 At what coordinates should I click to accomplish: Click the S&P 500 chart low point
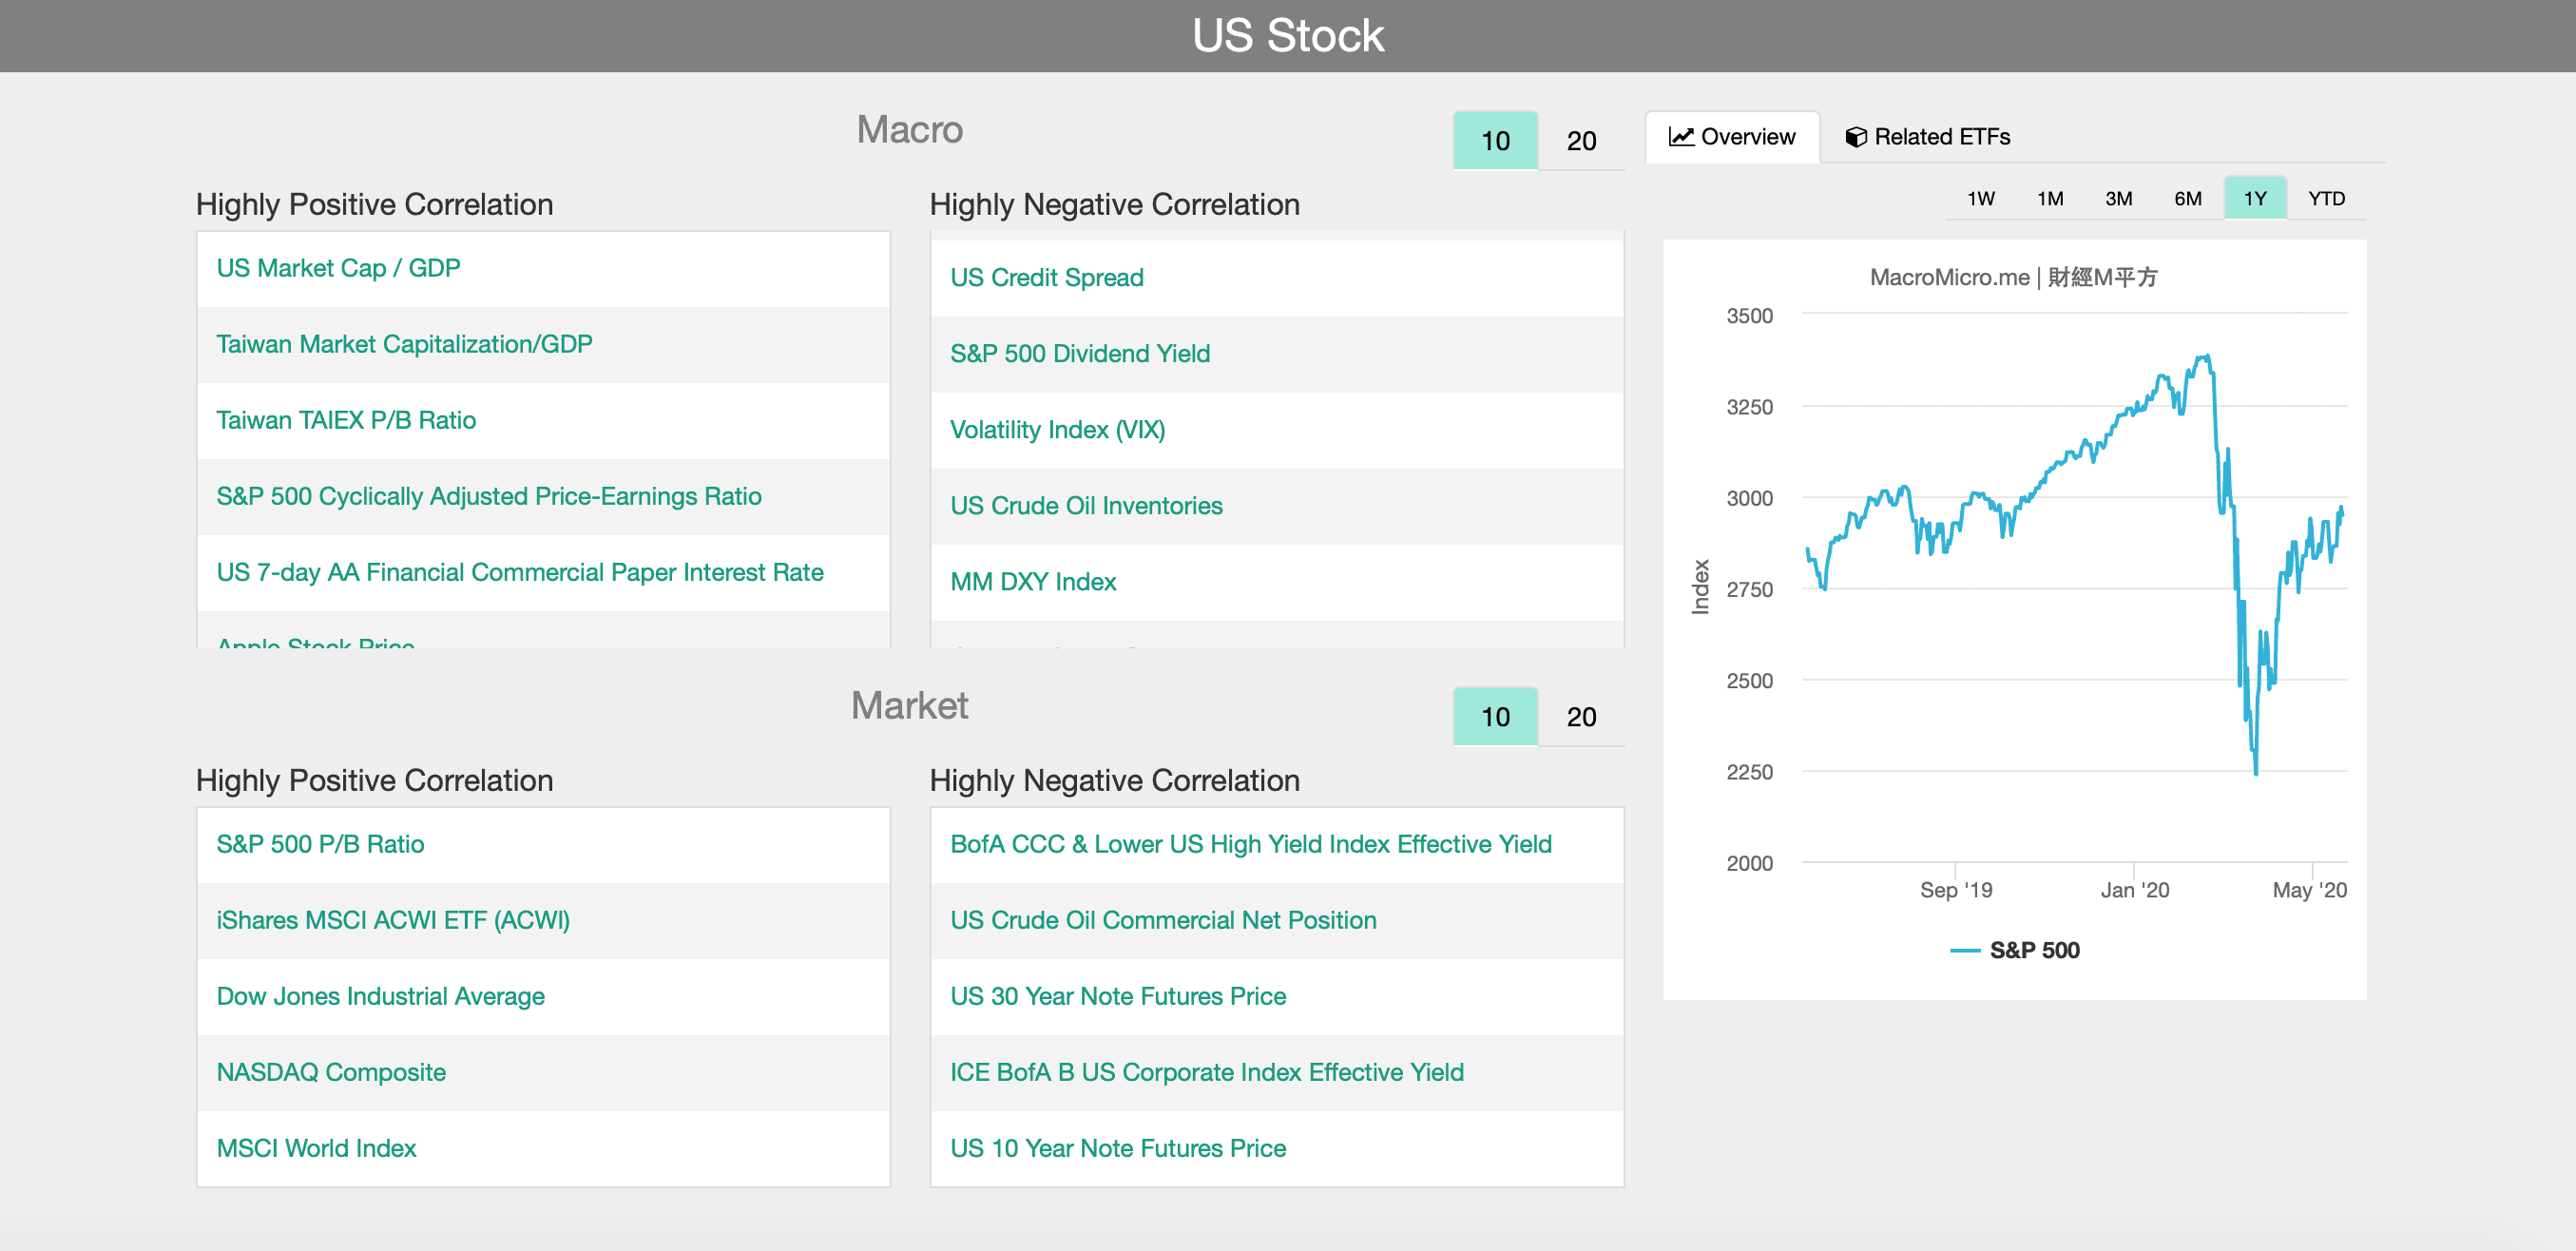pyautogui.click(x=2255, y=771)
